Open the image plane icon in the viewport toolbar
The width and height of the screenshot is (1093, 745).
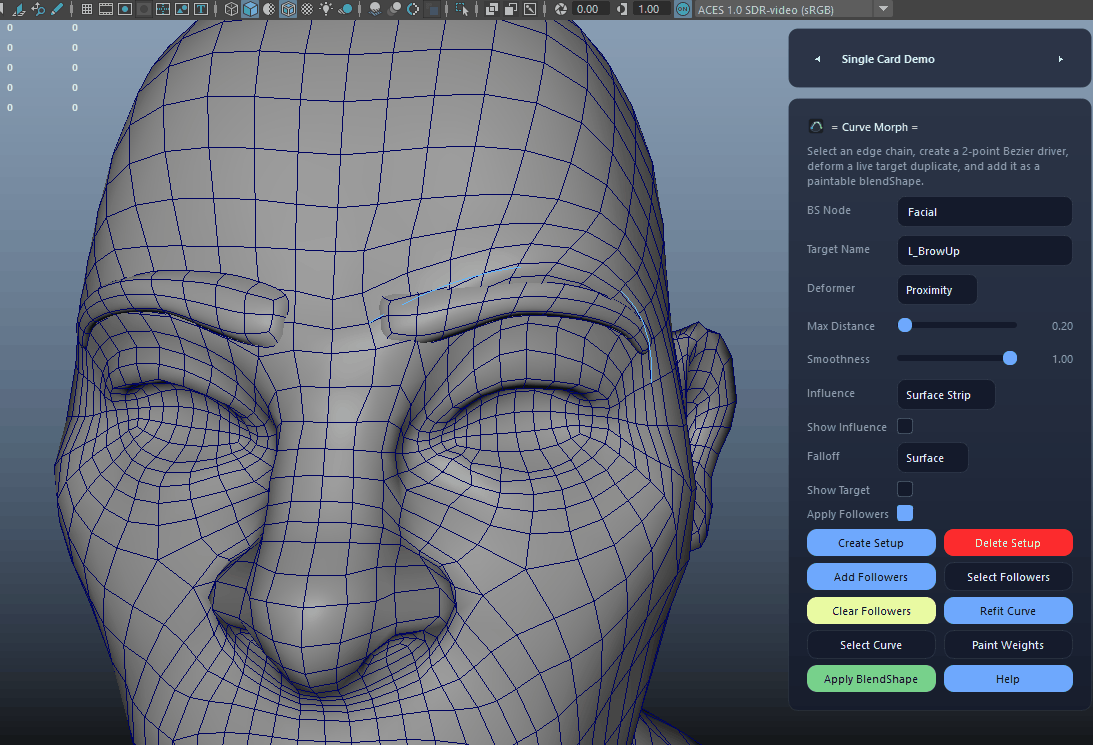pyautogui.click(x=19, y=9)
